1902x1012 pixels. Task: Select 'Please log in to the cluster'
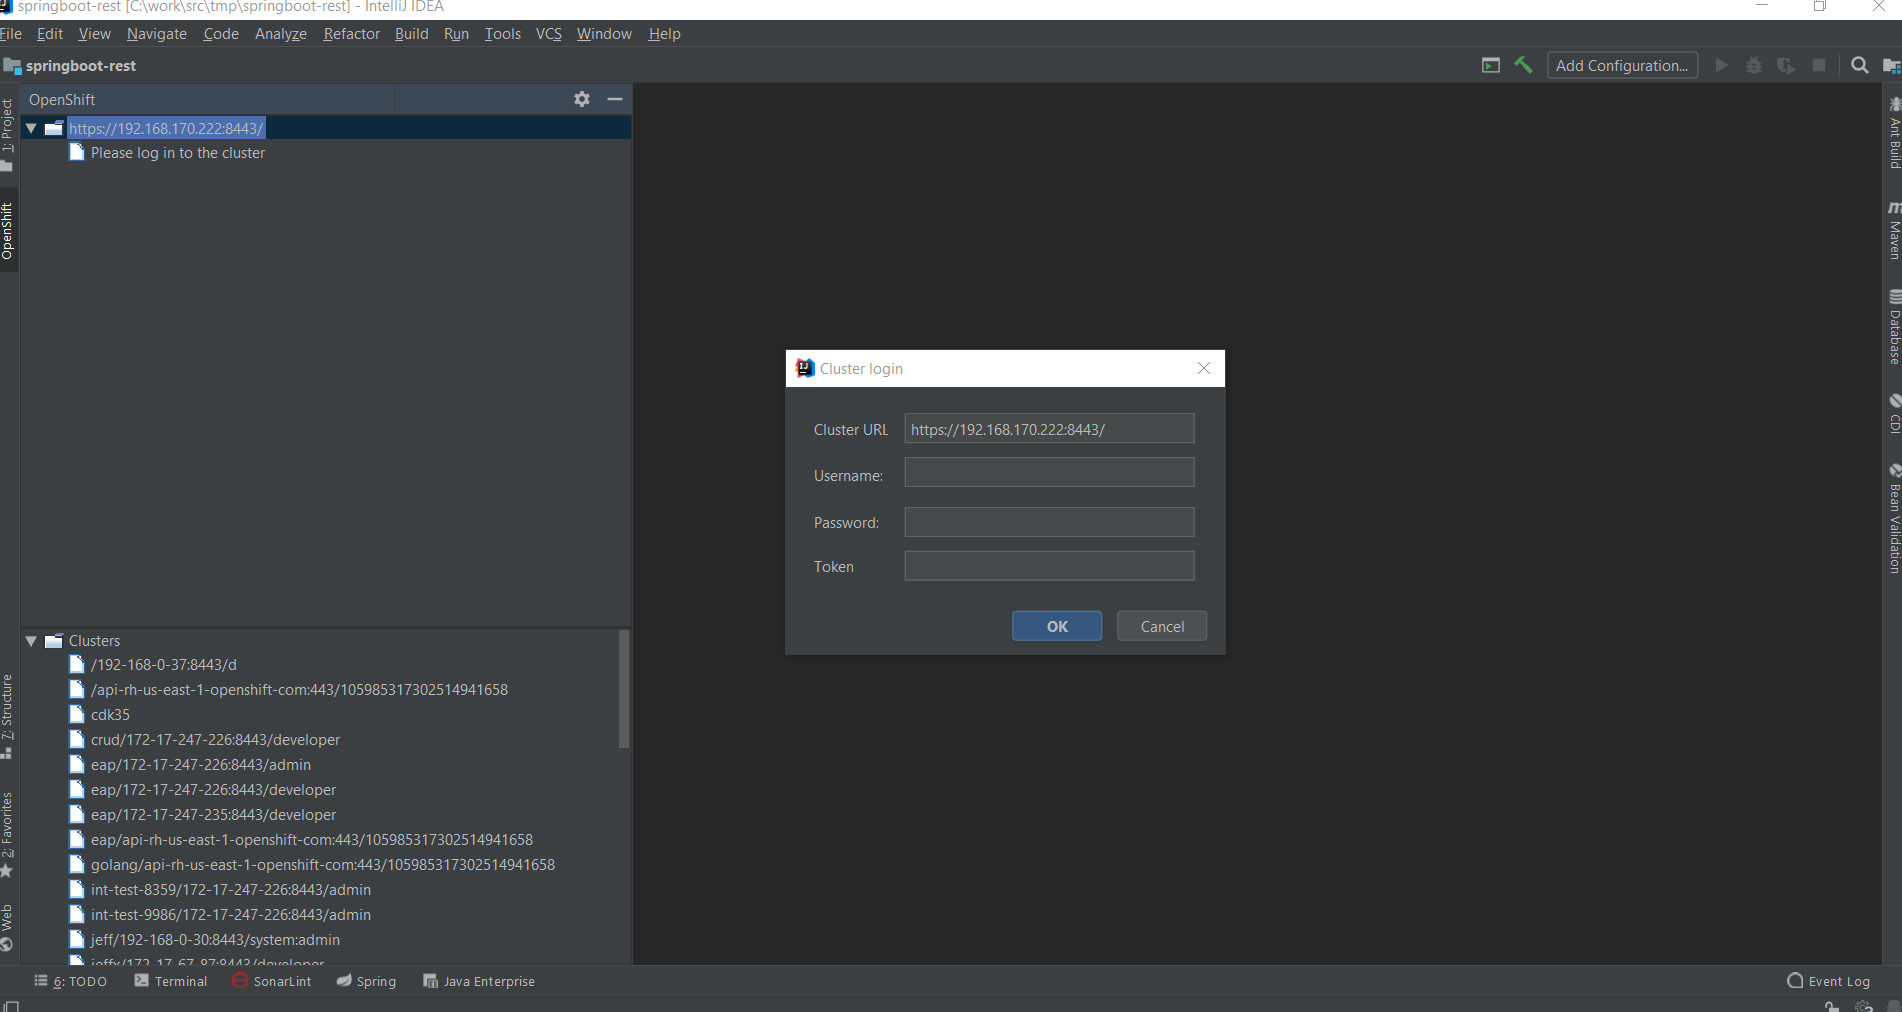point(177,153)
